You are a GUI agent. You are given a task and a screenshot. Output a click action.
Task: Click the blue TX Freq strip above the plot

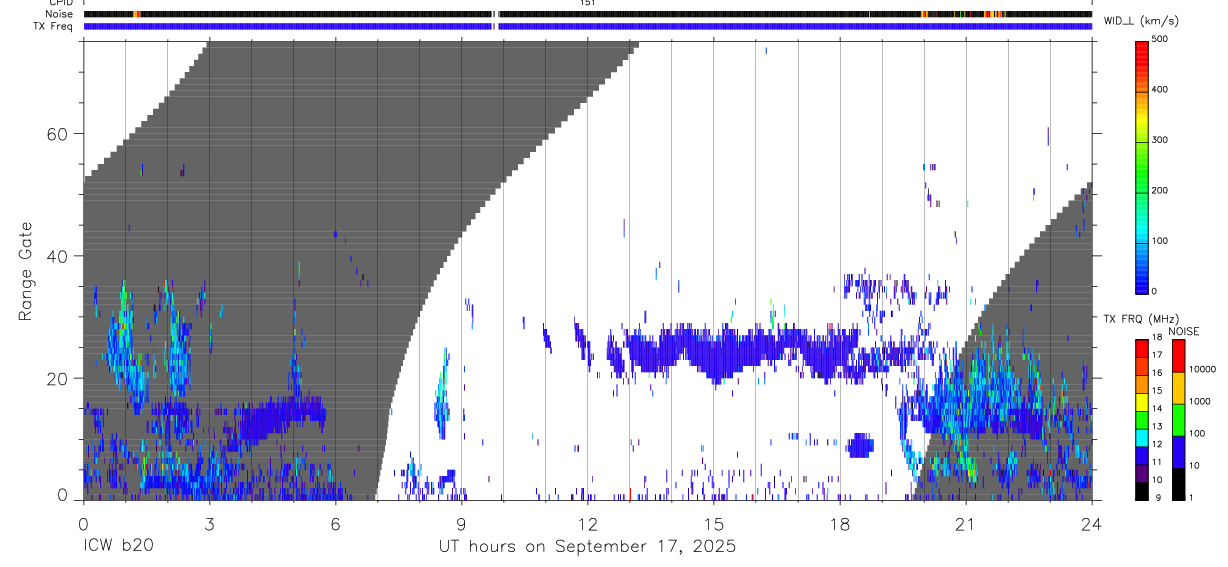pyautogui.click(x=587, y=26)
